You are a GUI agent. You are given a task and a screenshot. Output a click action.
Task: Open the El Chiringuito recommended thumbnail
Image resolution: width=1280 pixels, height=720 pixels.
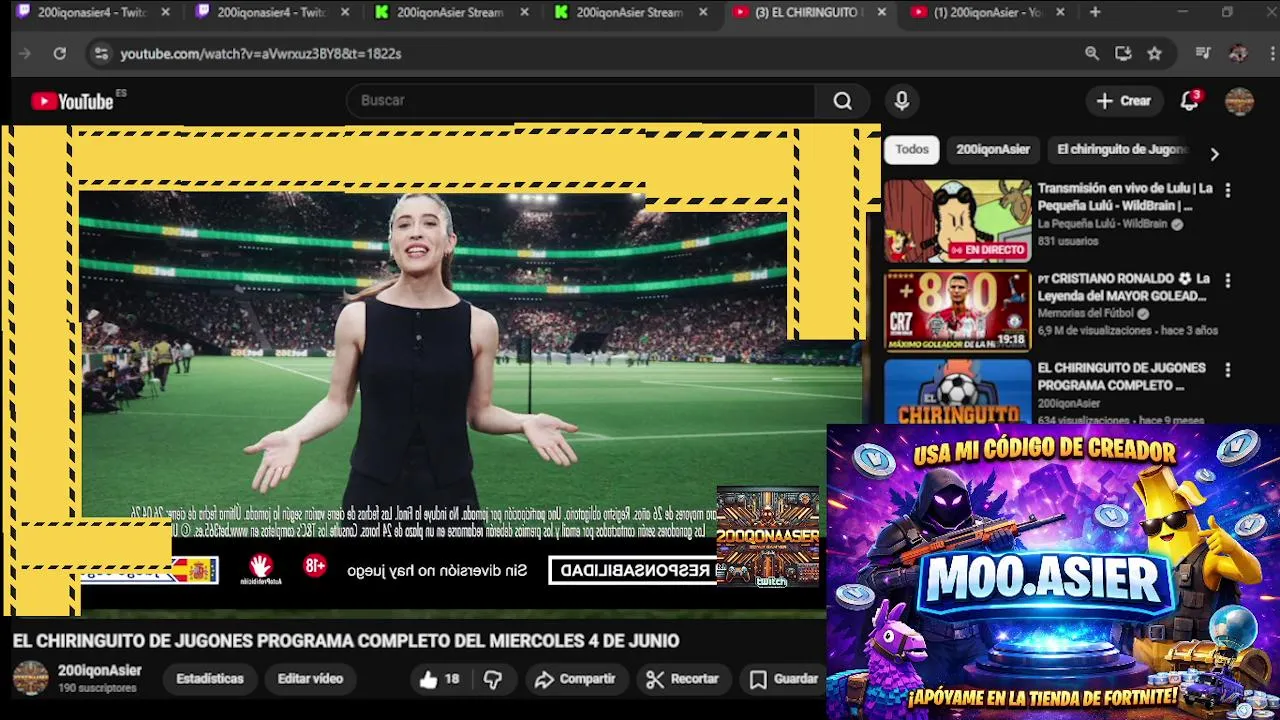[957, 391]
